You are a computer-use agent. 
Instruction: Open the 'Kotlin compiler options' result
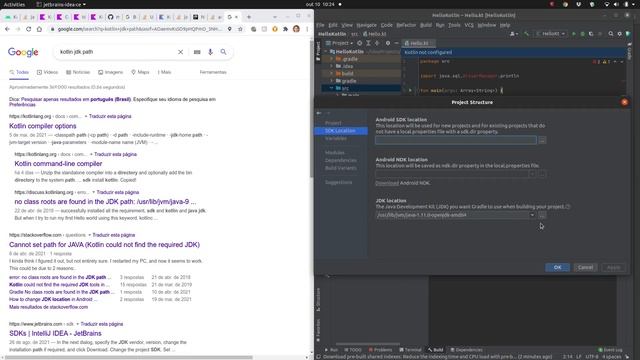[43, 126]
